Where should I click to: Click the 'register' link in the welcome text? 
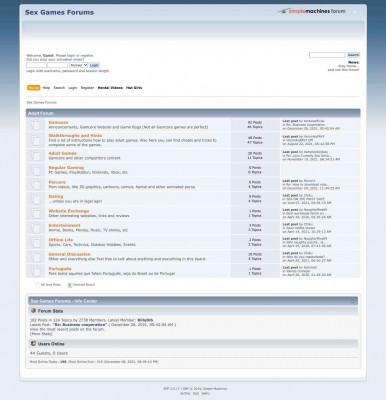point(87,56)
